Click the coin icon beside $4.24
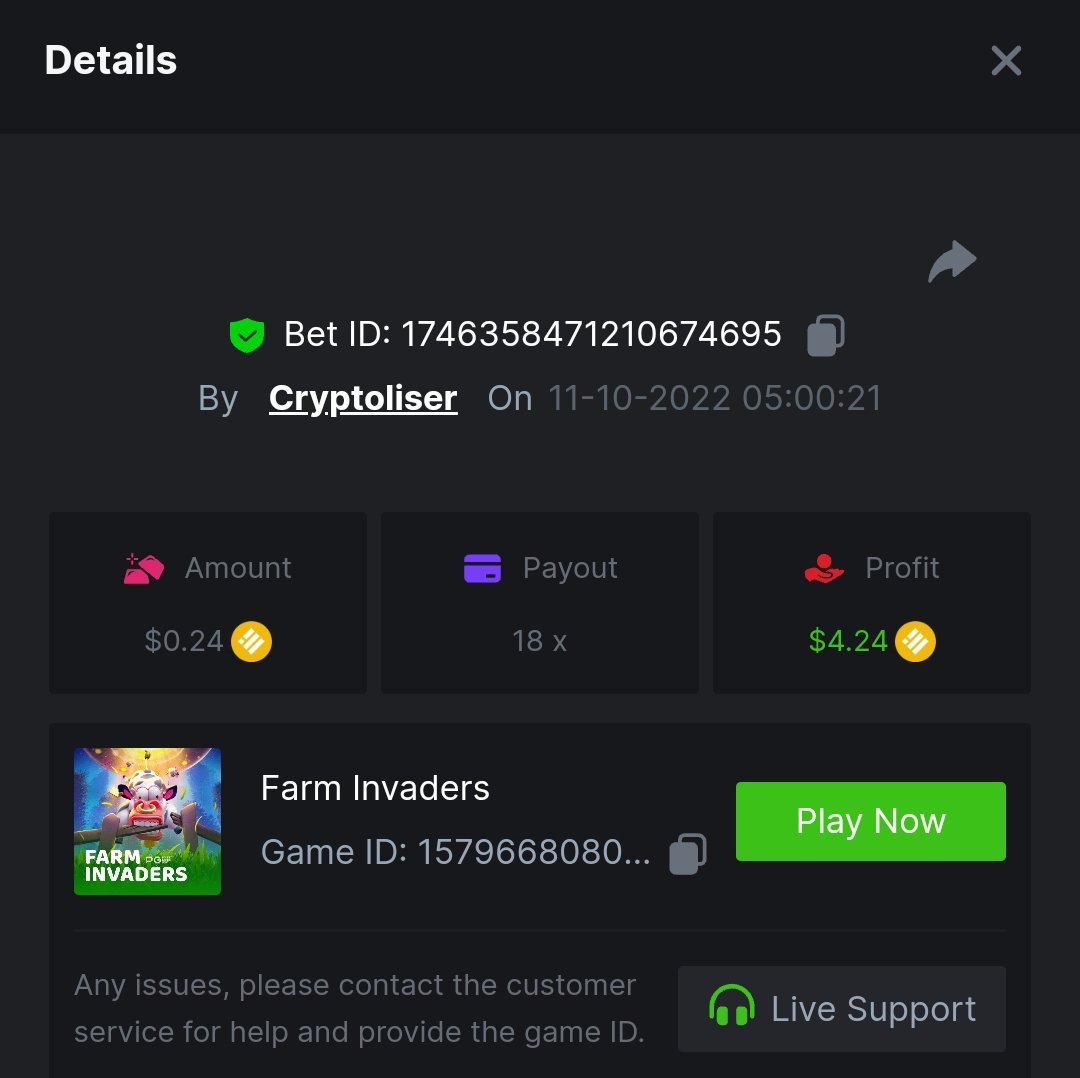 pyautogui.click(x=915, y=641)
